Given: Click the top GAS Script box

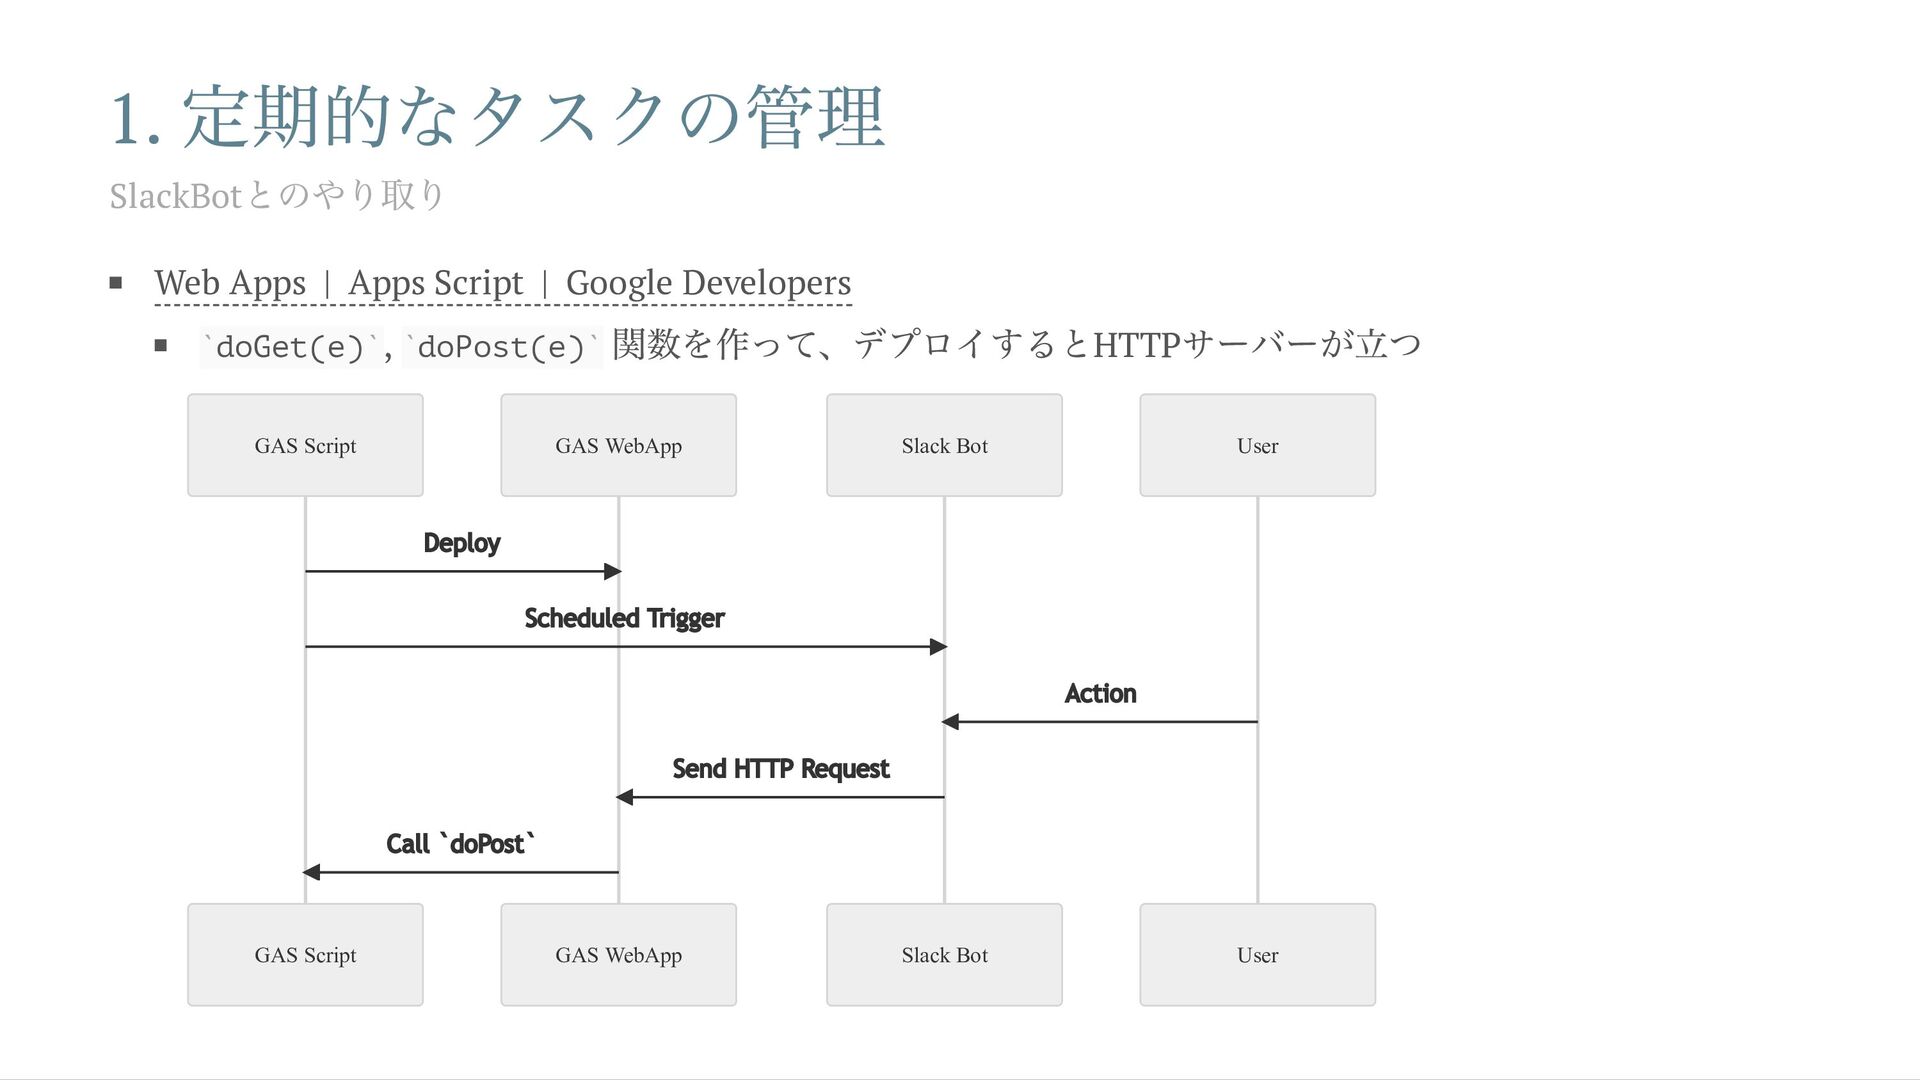Looking at the screenshot, I should [x=305, y=445].
